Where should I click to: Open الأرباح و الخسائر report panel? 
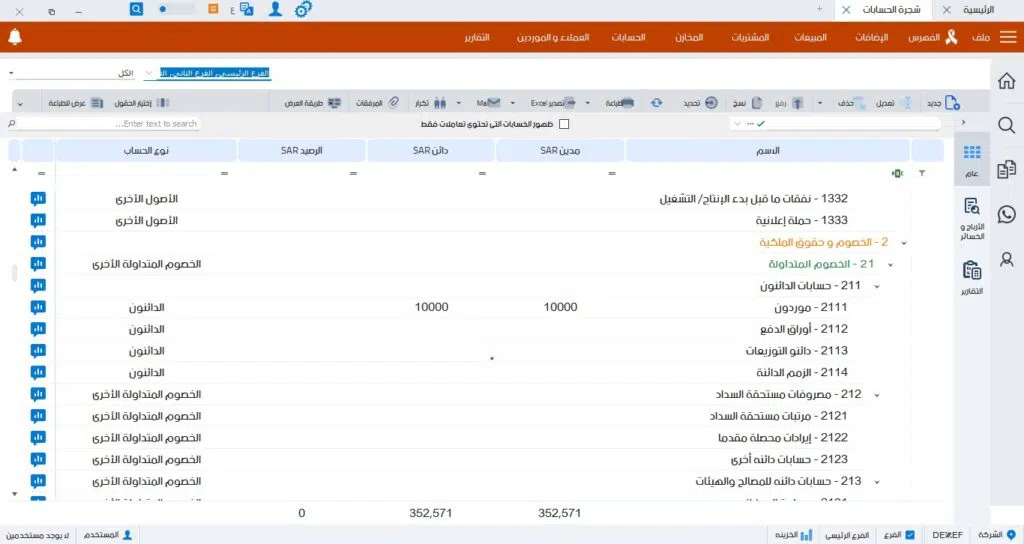pos(972,218)
